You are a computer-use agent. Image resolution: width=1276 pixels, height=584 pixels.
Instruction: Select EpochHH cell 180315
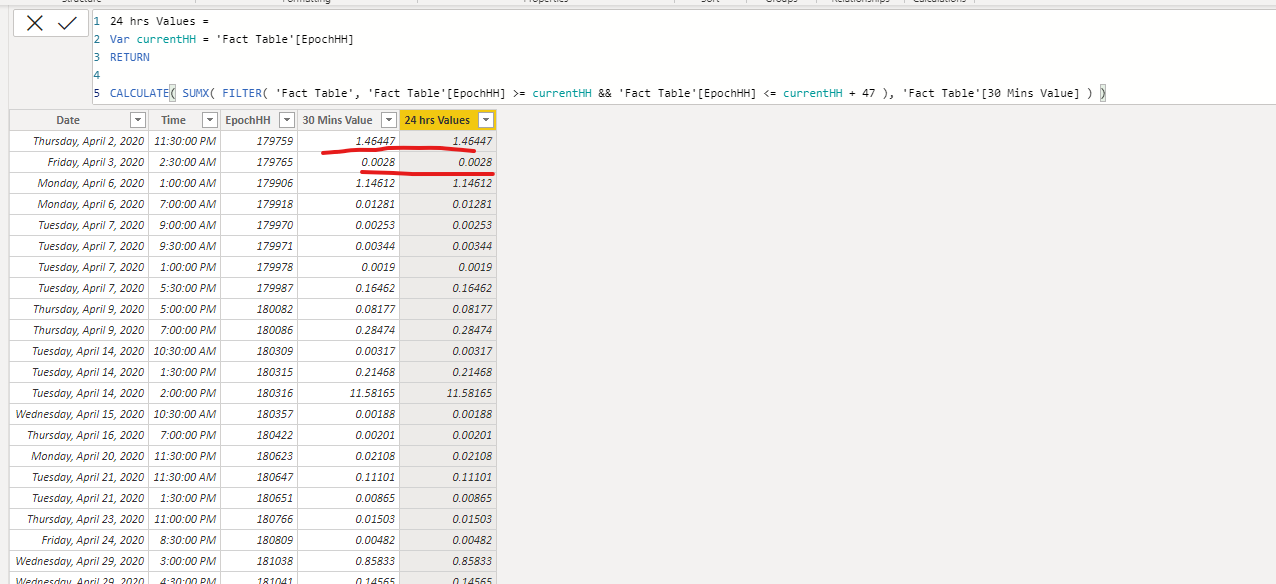click(x=258, y=372)
